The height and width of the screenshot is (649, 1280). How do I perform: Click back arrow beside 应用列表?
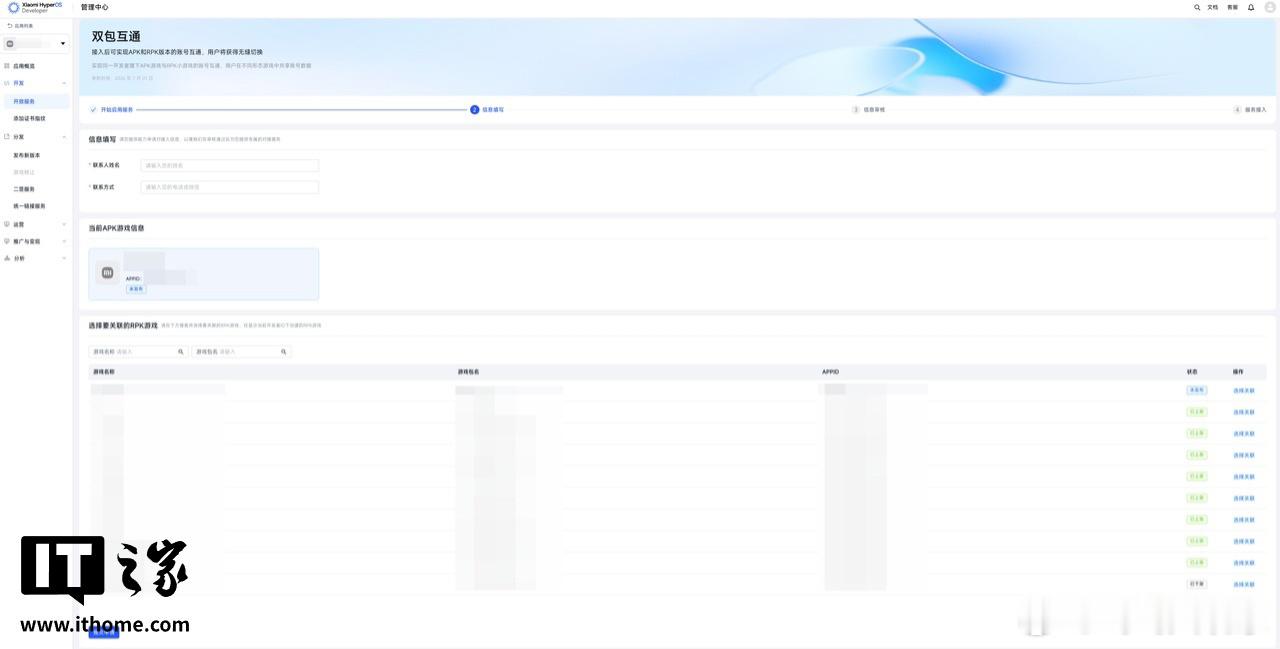click(9, 26)
